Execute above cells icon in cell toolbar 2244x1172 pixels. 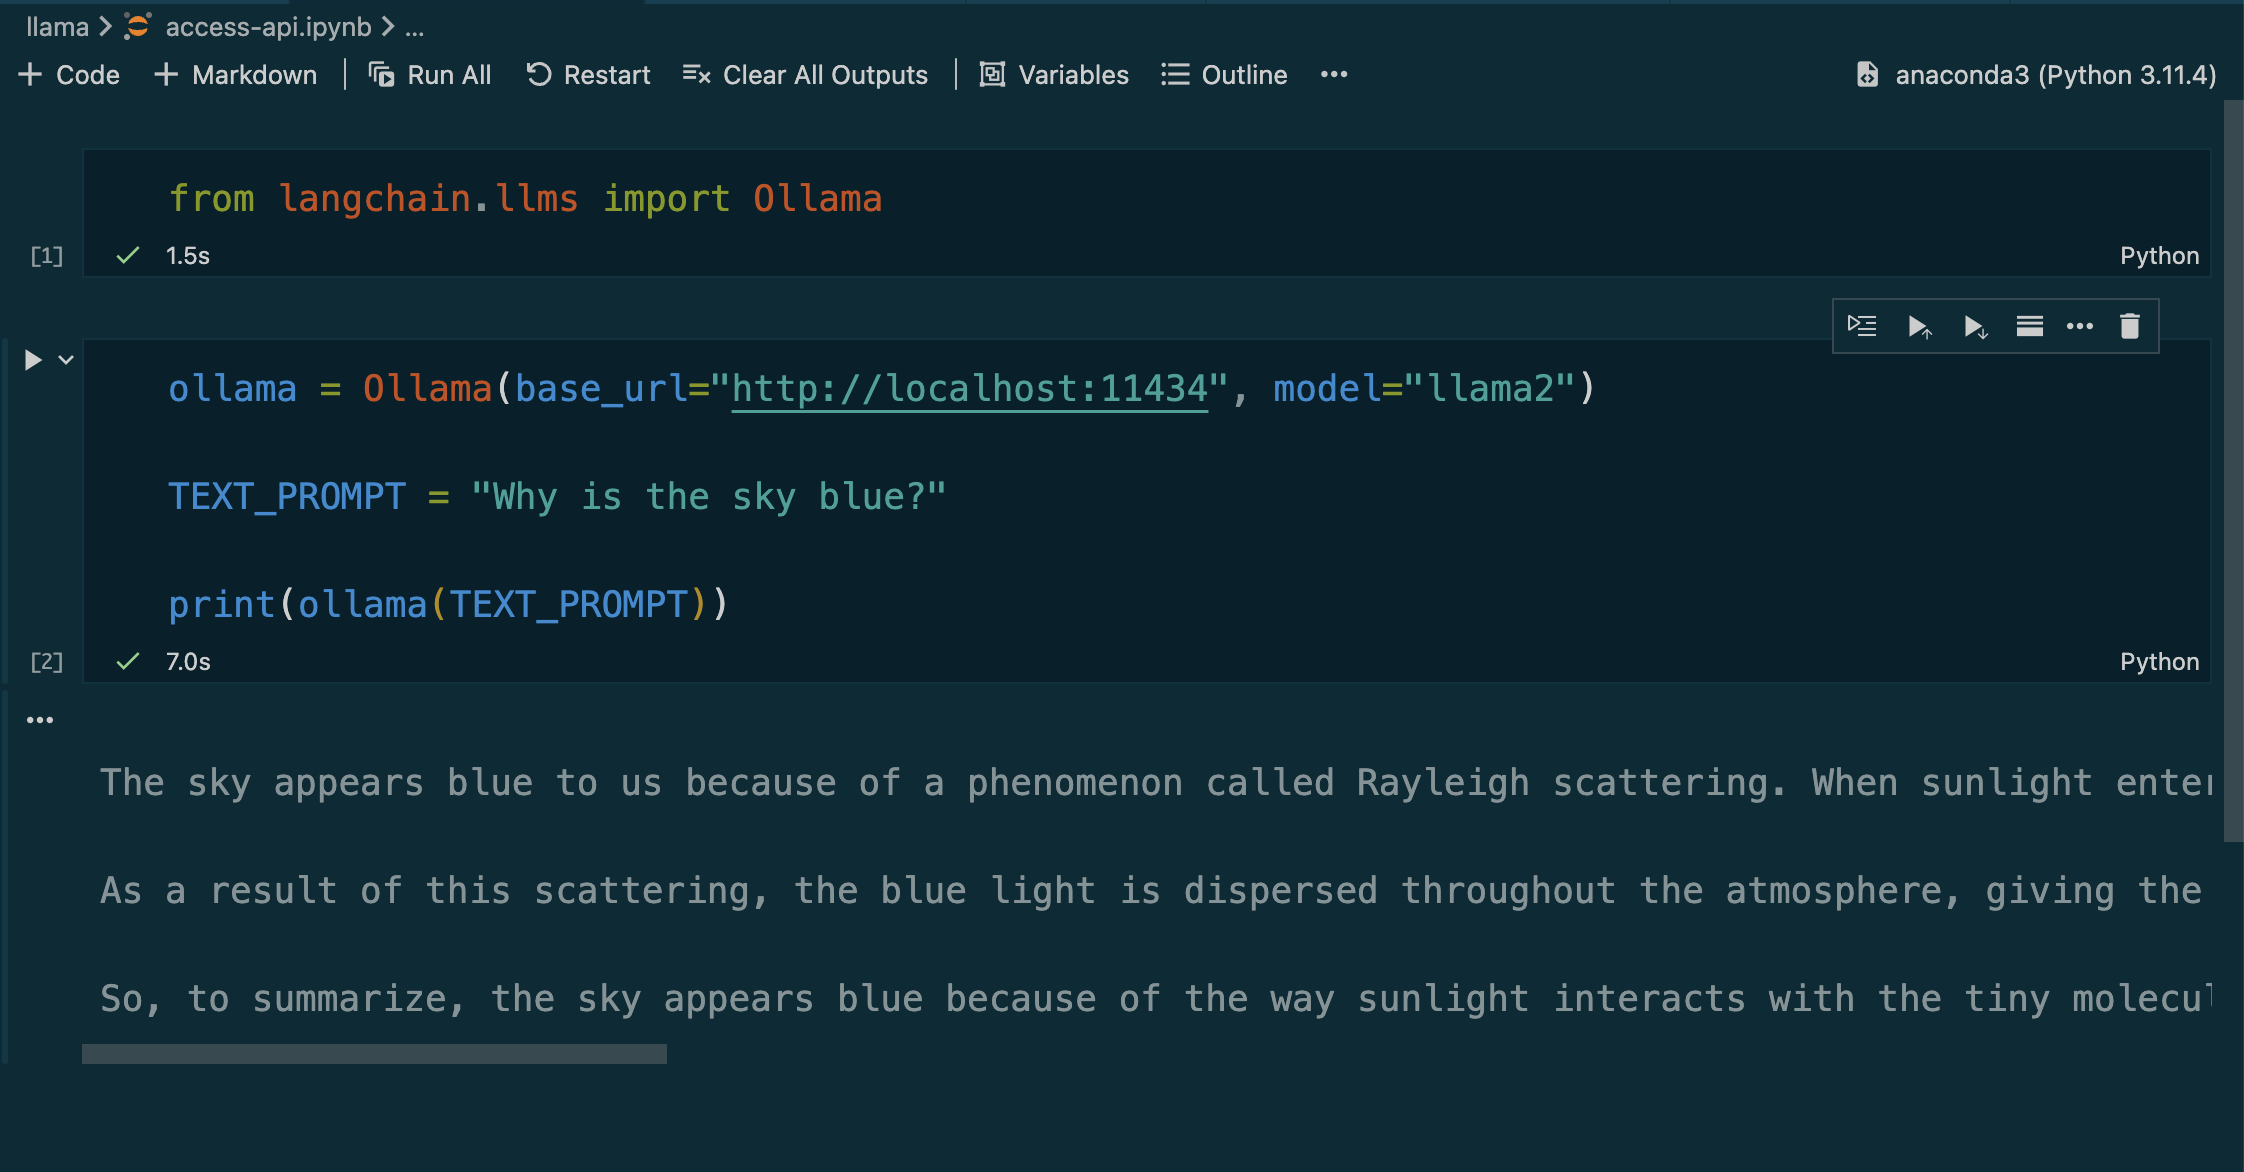[1918, 326]
